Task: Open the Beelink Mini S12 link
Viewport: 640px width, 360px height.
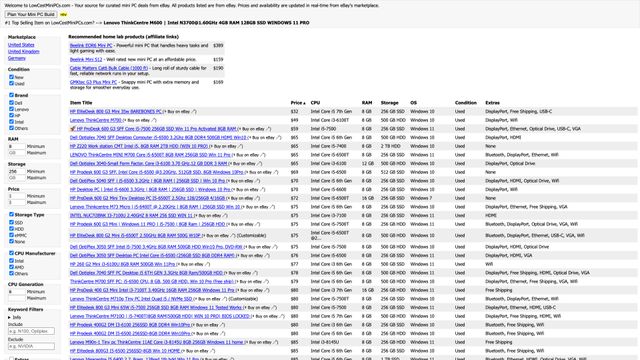Action: tap(86, 60)
